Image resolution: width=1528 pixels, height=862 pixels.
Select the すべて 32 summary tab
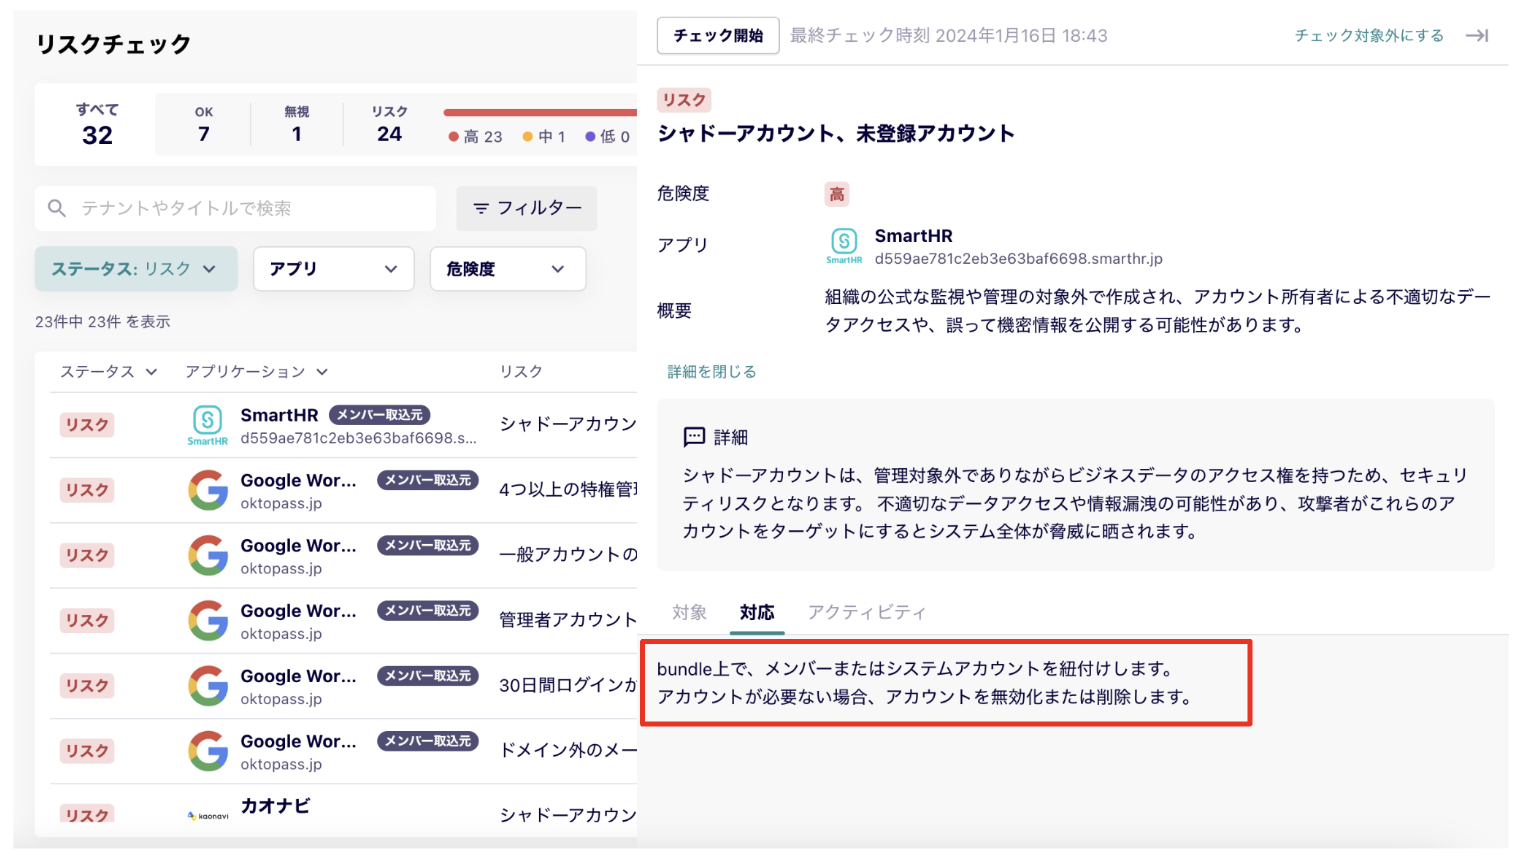tap(97, 125)
